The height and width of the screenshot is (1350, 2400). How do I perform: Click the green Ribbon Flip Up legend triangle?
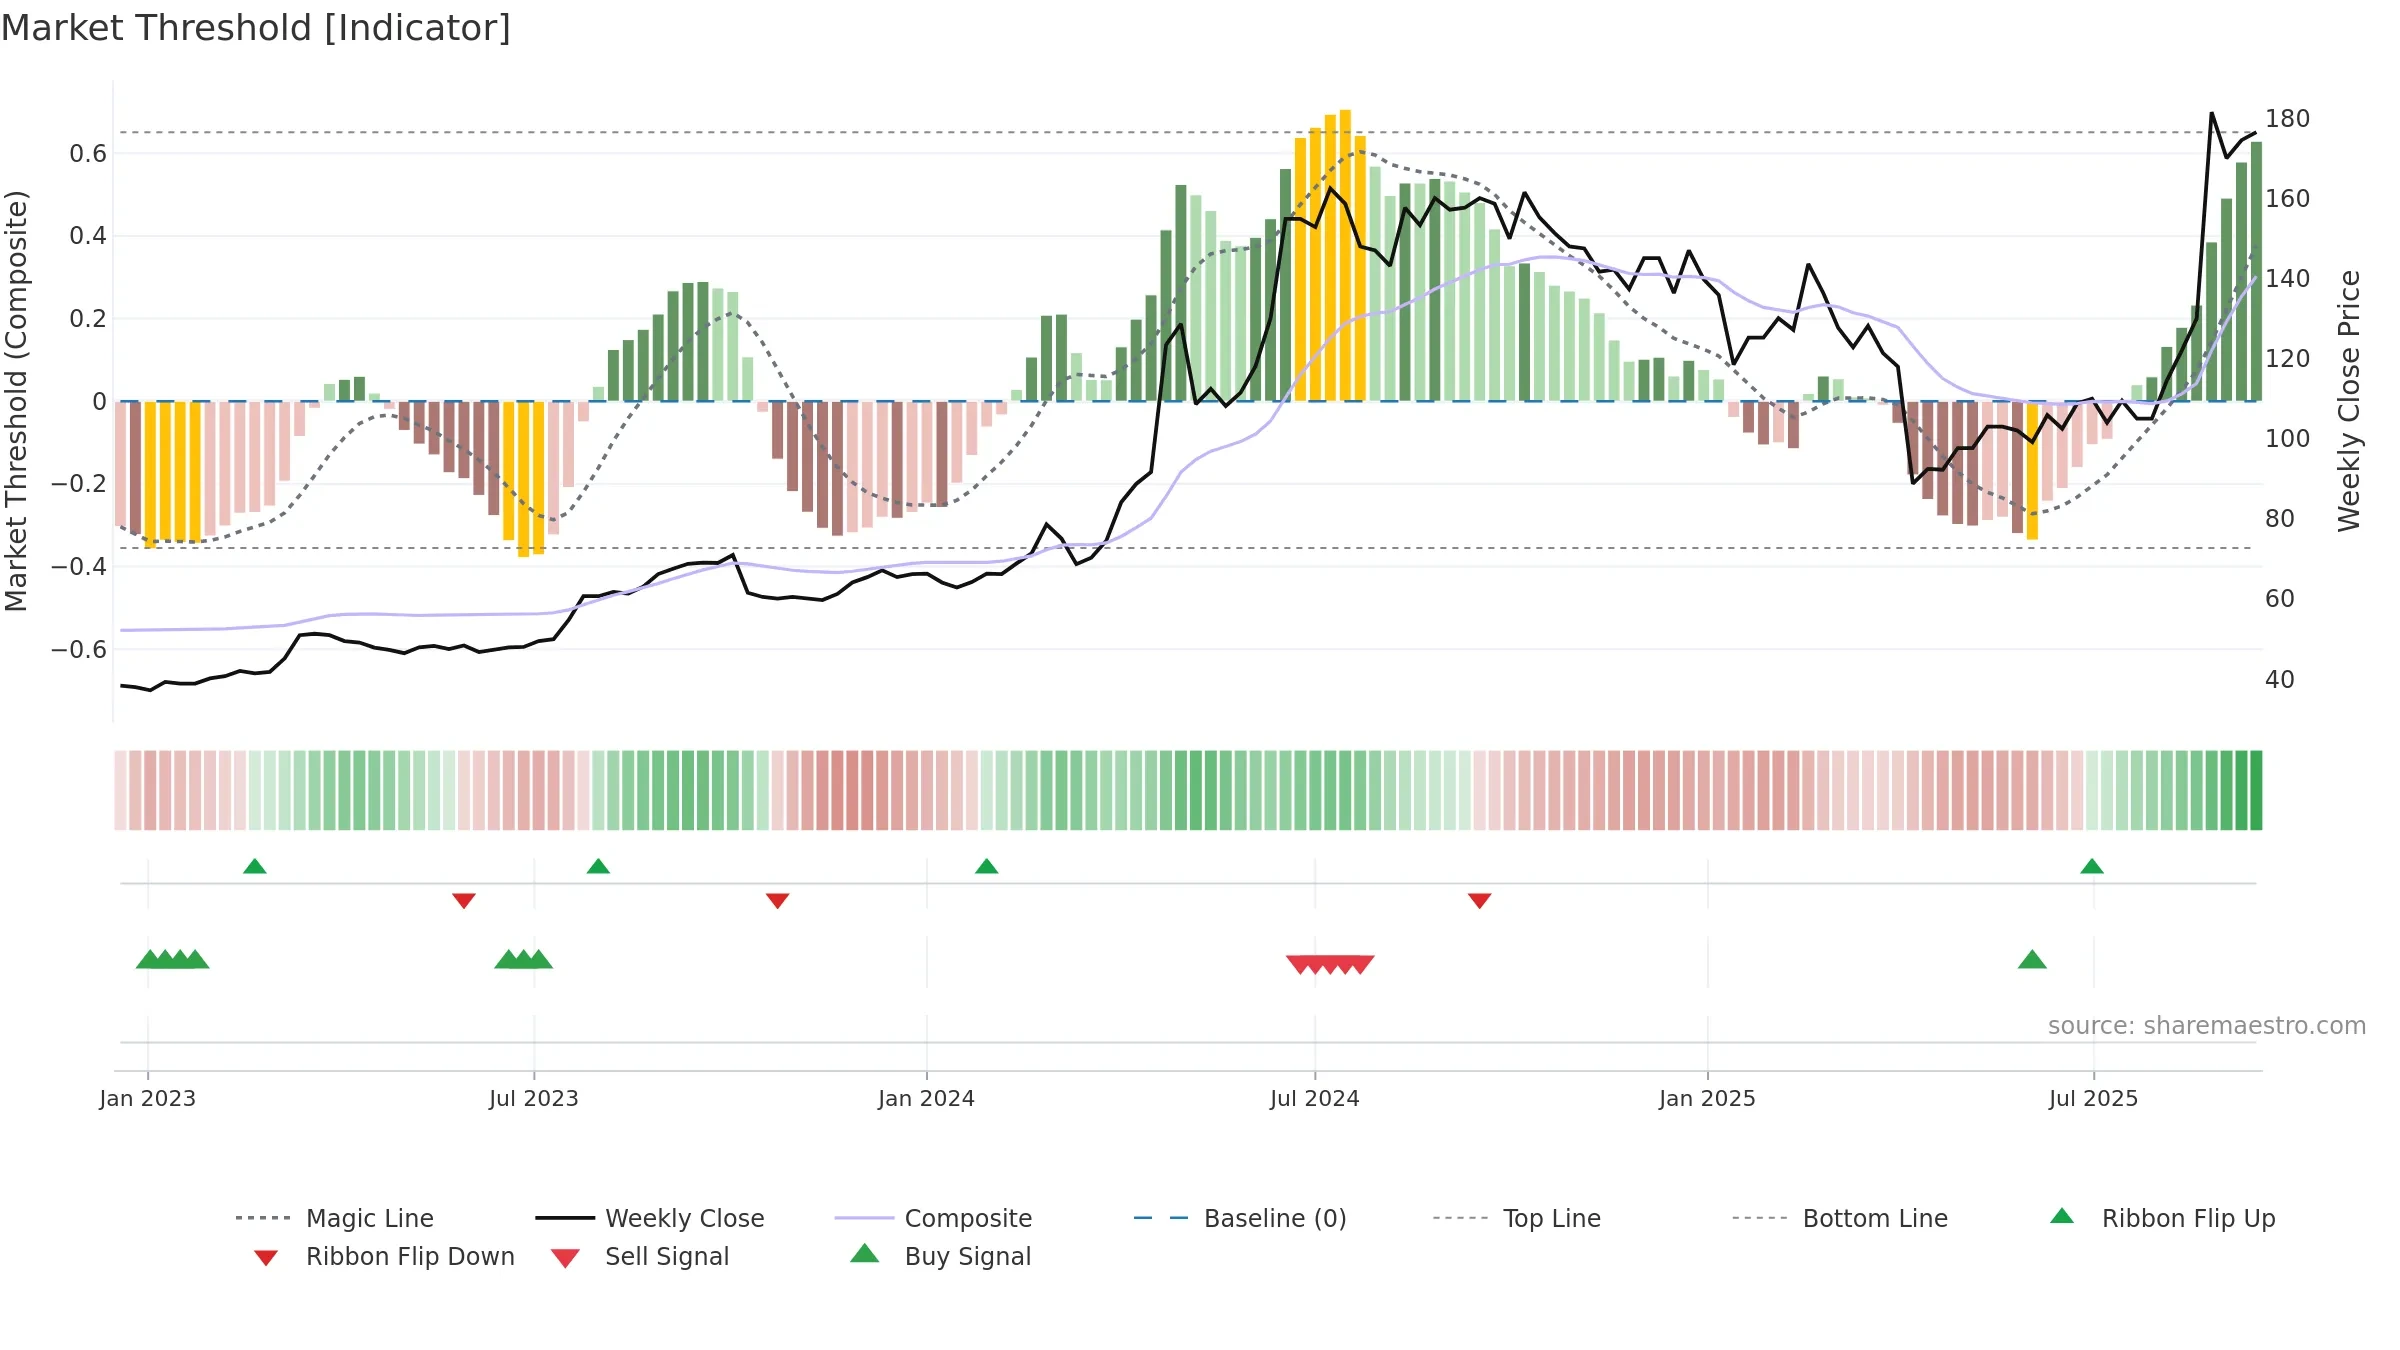(2062, 1216)
